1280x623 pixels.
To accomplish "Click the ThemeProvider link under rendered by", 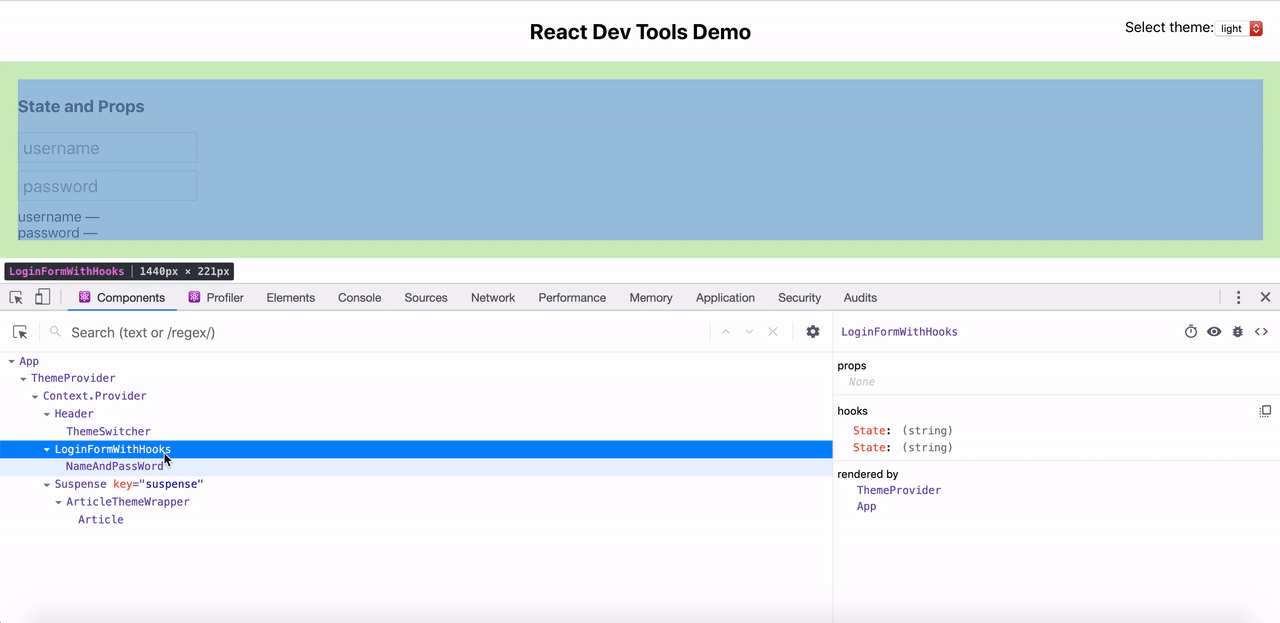I will point(898,490).
